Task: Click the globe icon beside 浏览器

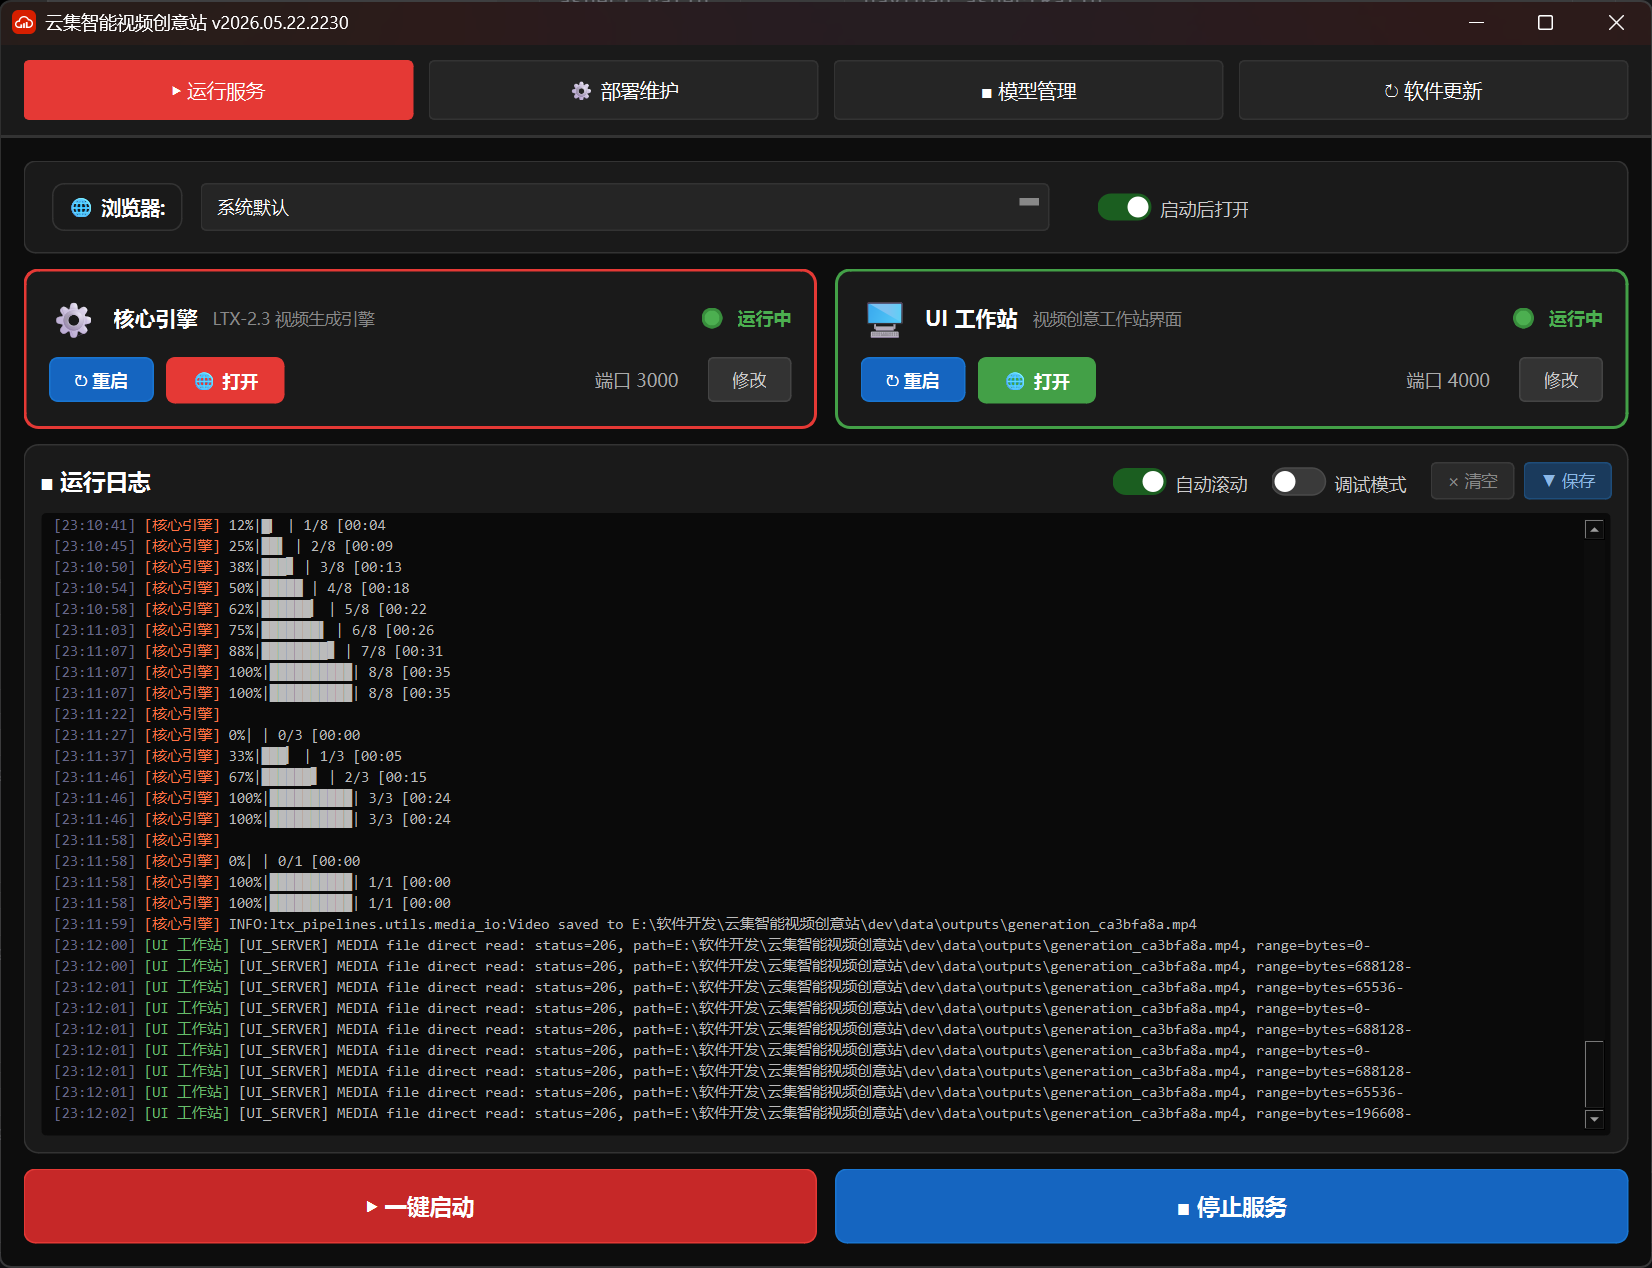Action: (x=81, y=208)
